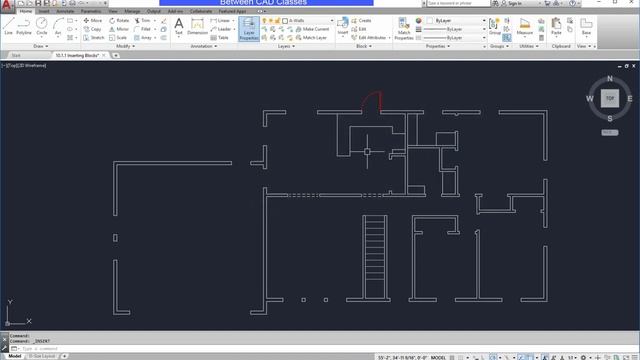Click the Move tool
Image resolution: width=640 pixels, height=360 pixels.
coord(93,20)
